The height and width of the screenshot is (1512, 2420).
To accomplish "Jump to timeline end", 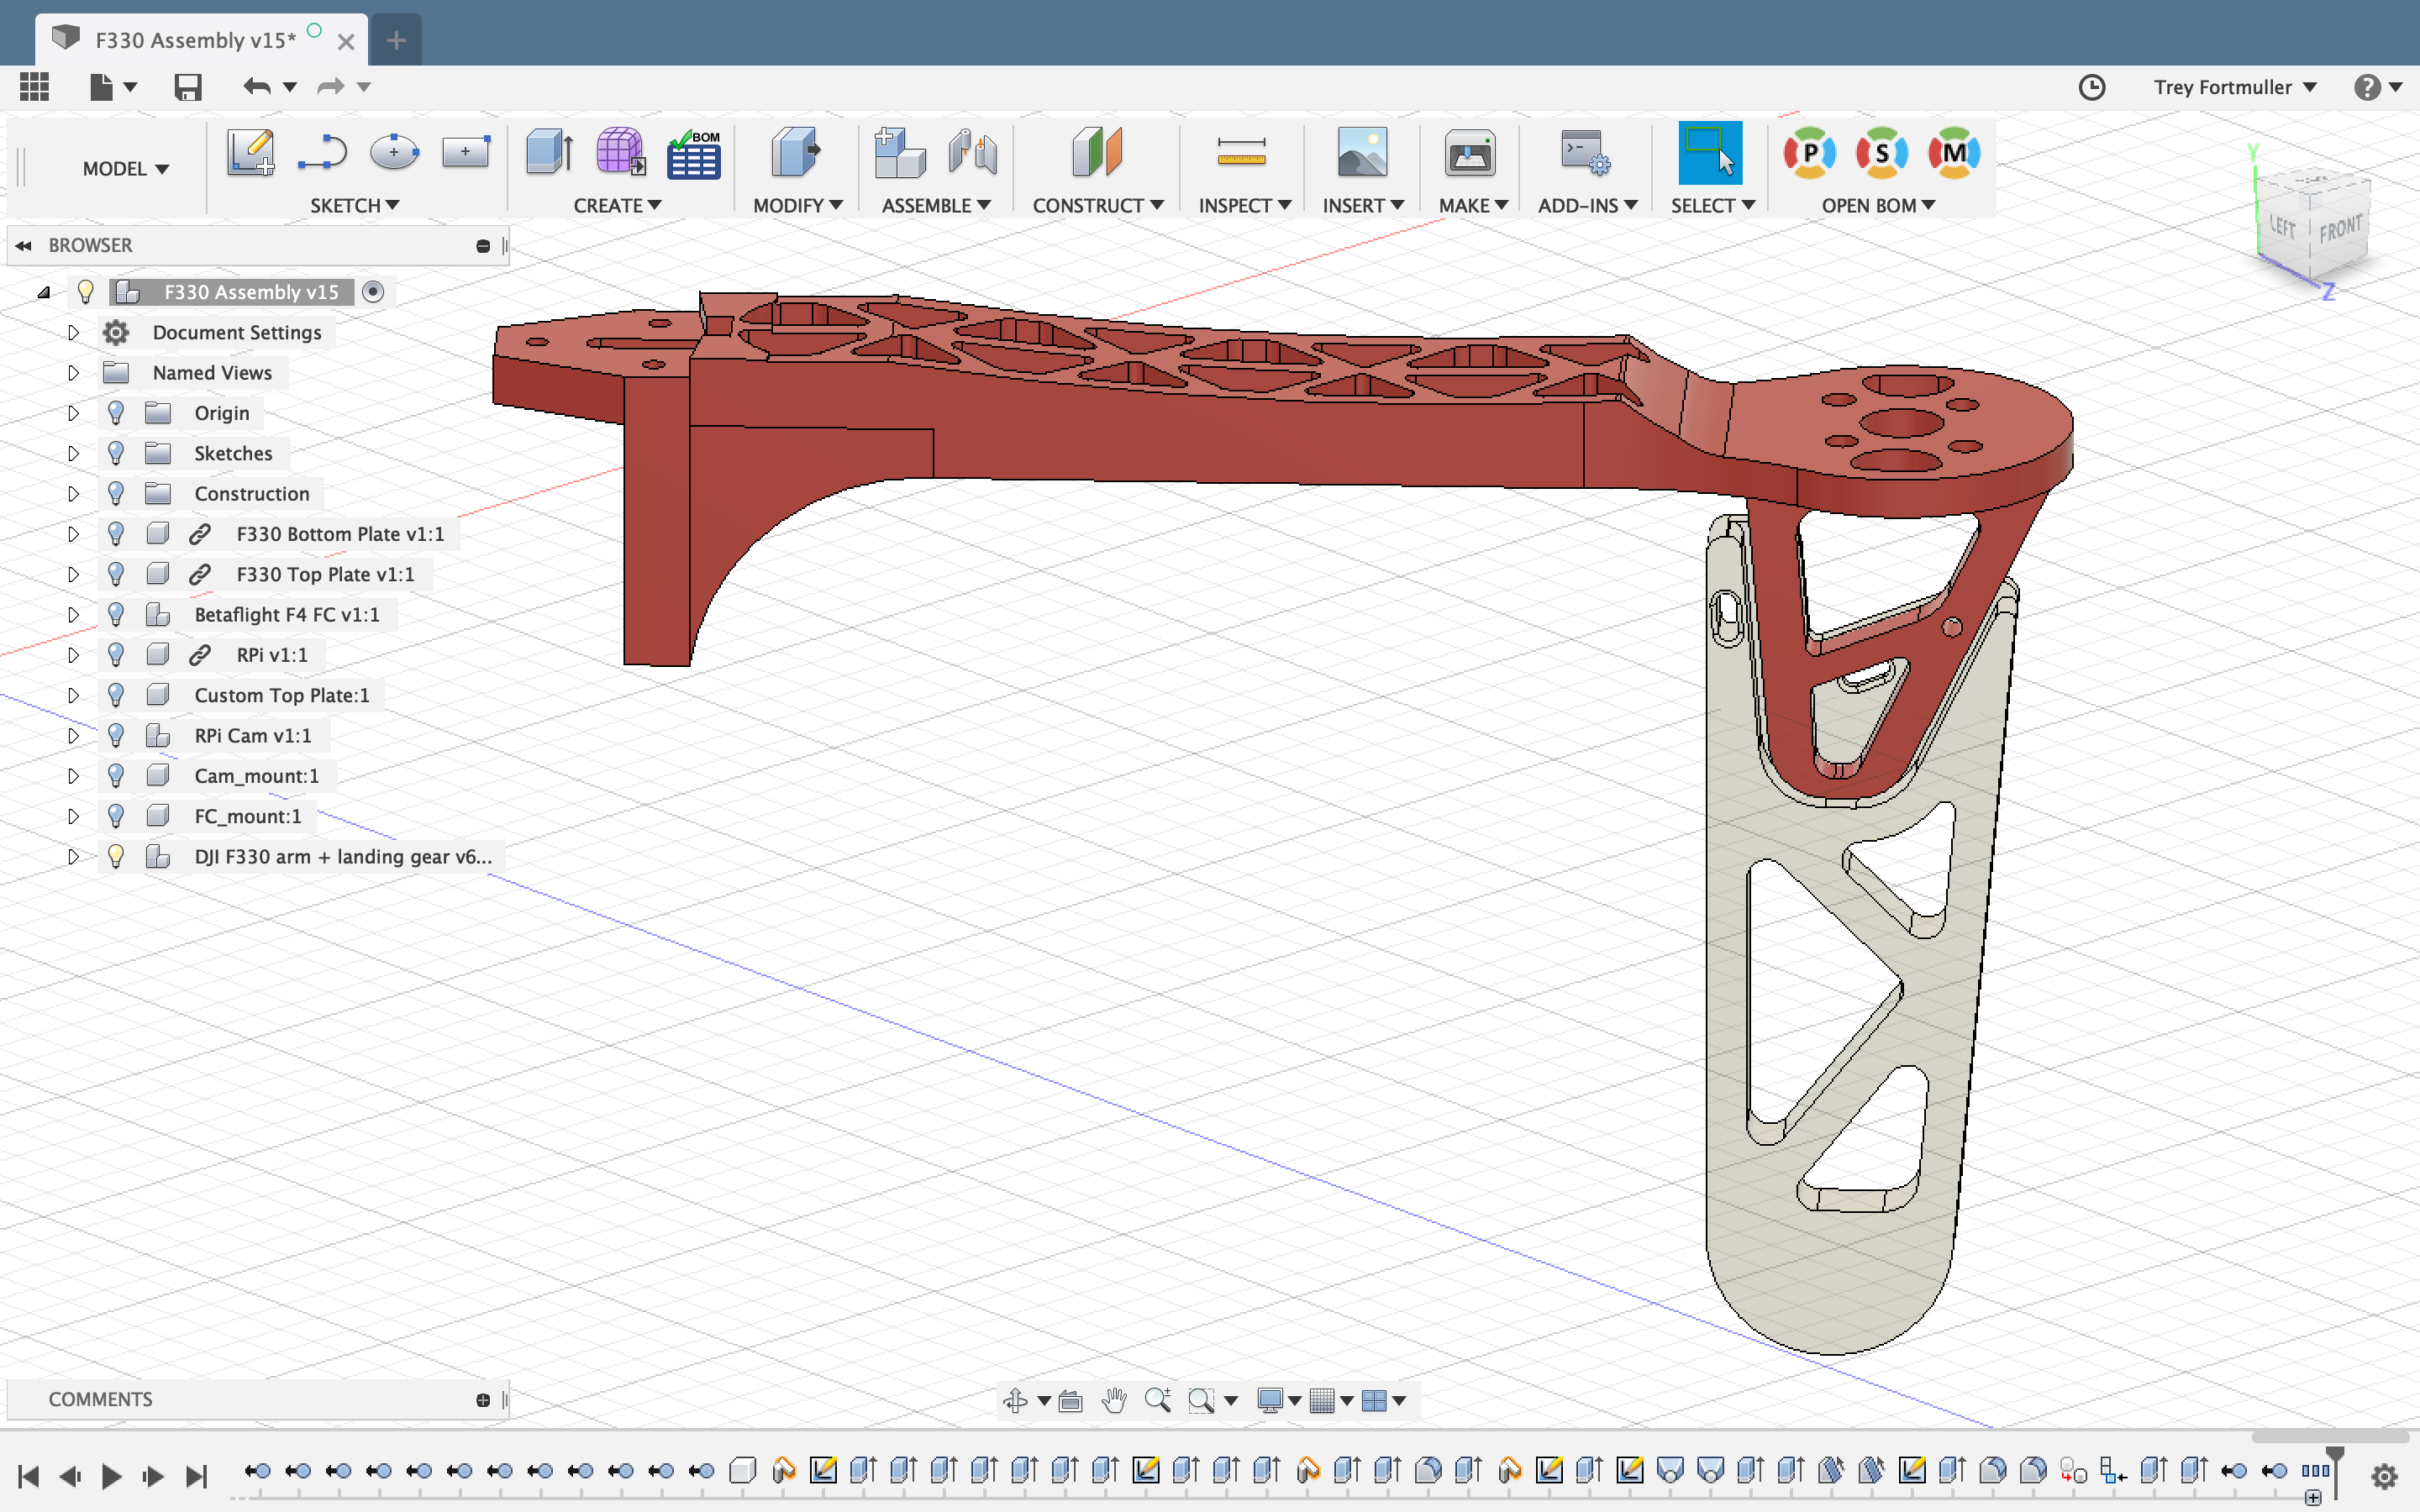I will click(x=197, y=1476).
